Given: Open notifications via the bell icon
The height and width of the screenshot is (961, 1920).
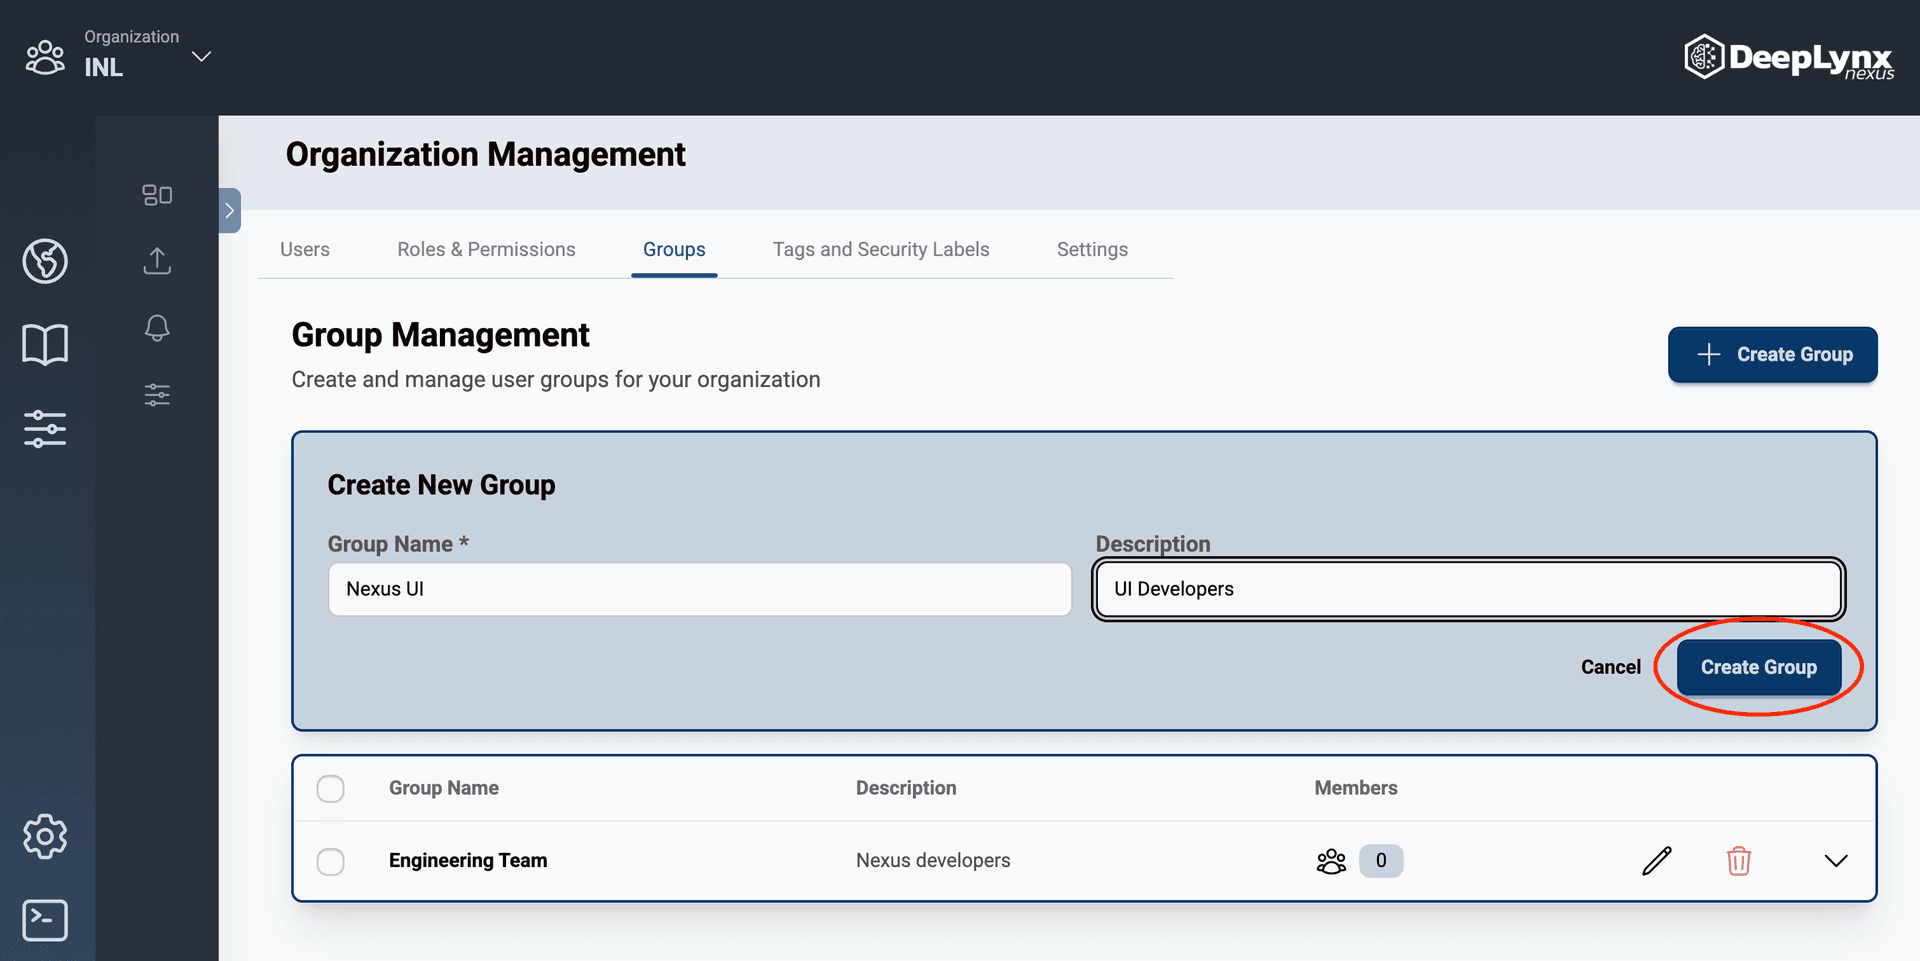Looking at the screenshot, I should tap(156, 328).
